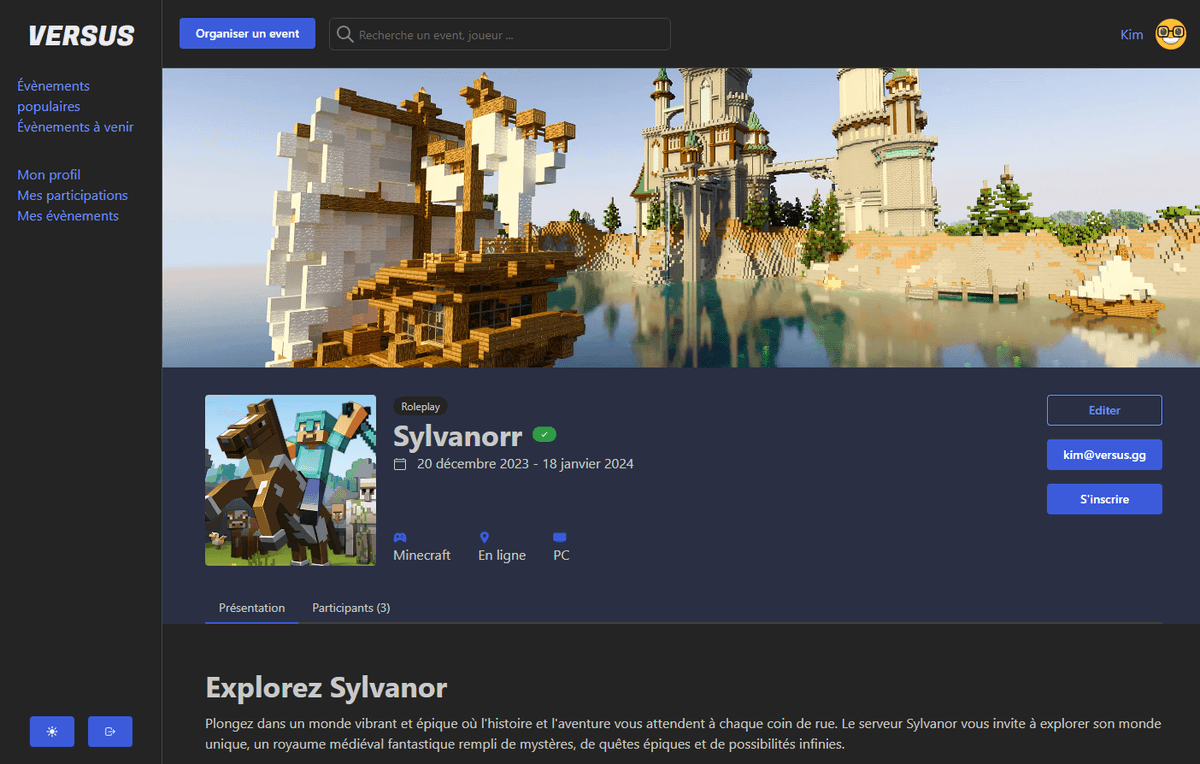The image size is (1200, 764).
Task: Click the Organiser un event button
Action: point(247,34)
